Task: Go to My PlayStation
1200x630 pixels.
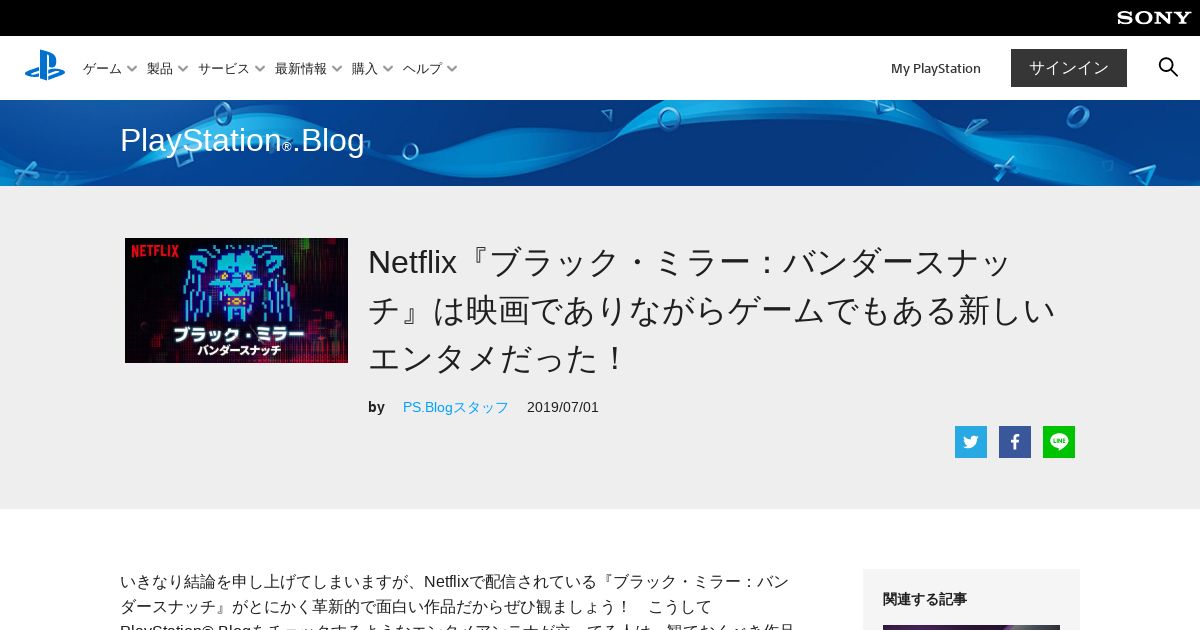Action: pos(936,68)
